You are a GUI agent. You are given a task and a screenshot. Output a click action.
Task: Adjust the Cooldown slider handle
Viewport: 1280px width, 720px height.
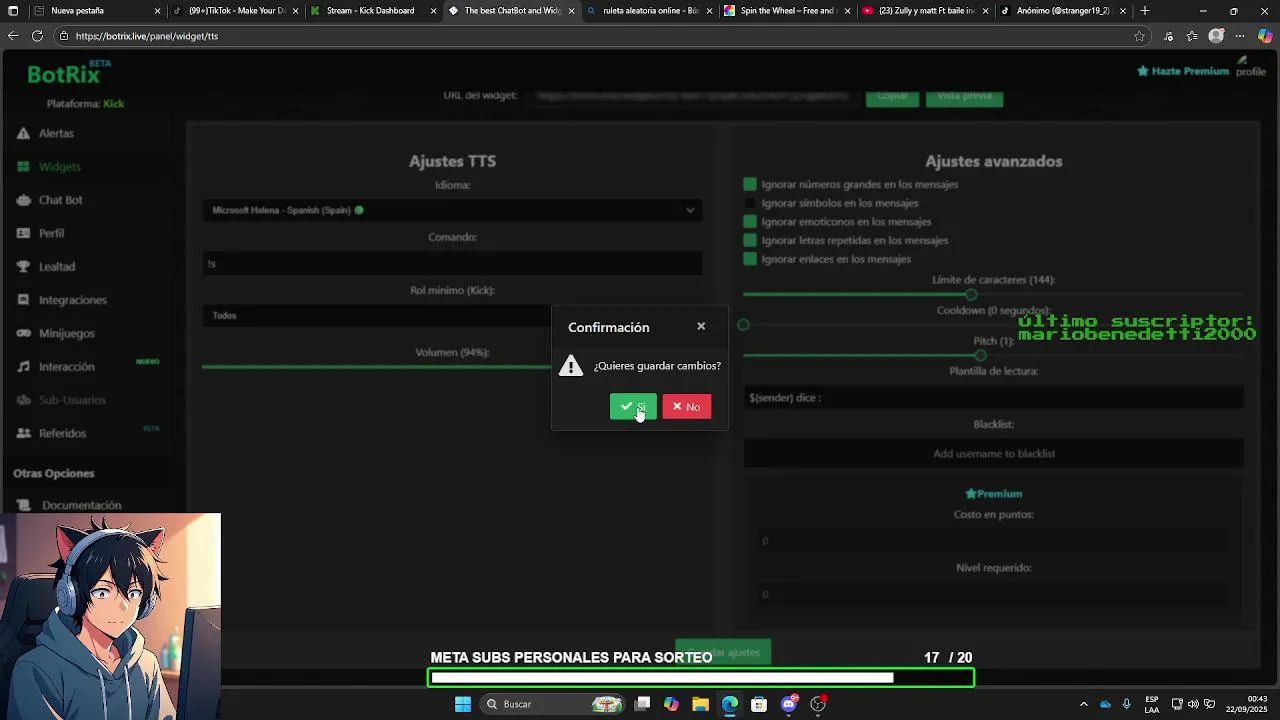pyautogui.click(x=743, y=325)
